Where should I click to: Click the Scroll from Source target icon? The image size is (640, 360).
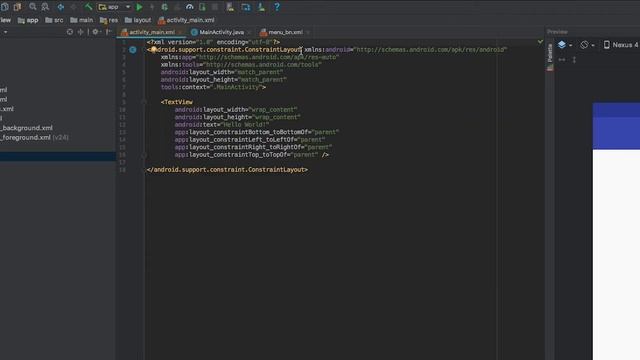click(70, 32)
